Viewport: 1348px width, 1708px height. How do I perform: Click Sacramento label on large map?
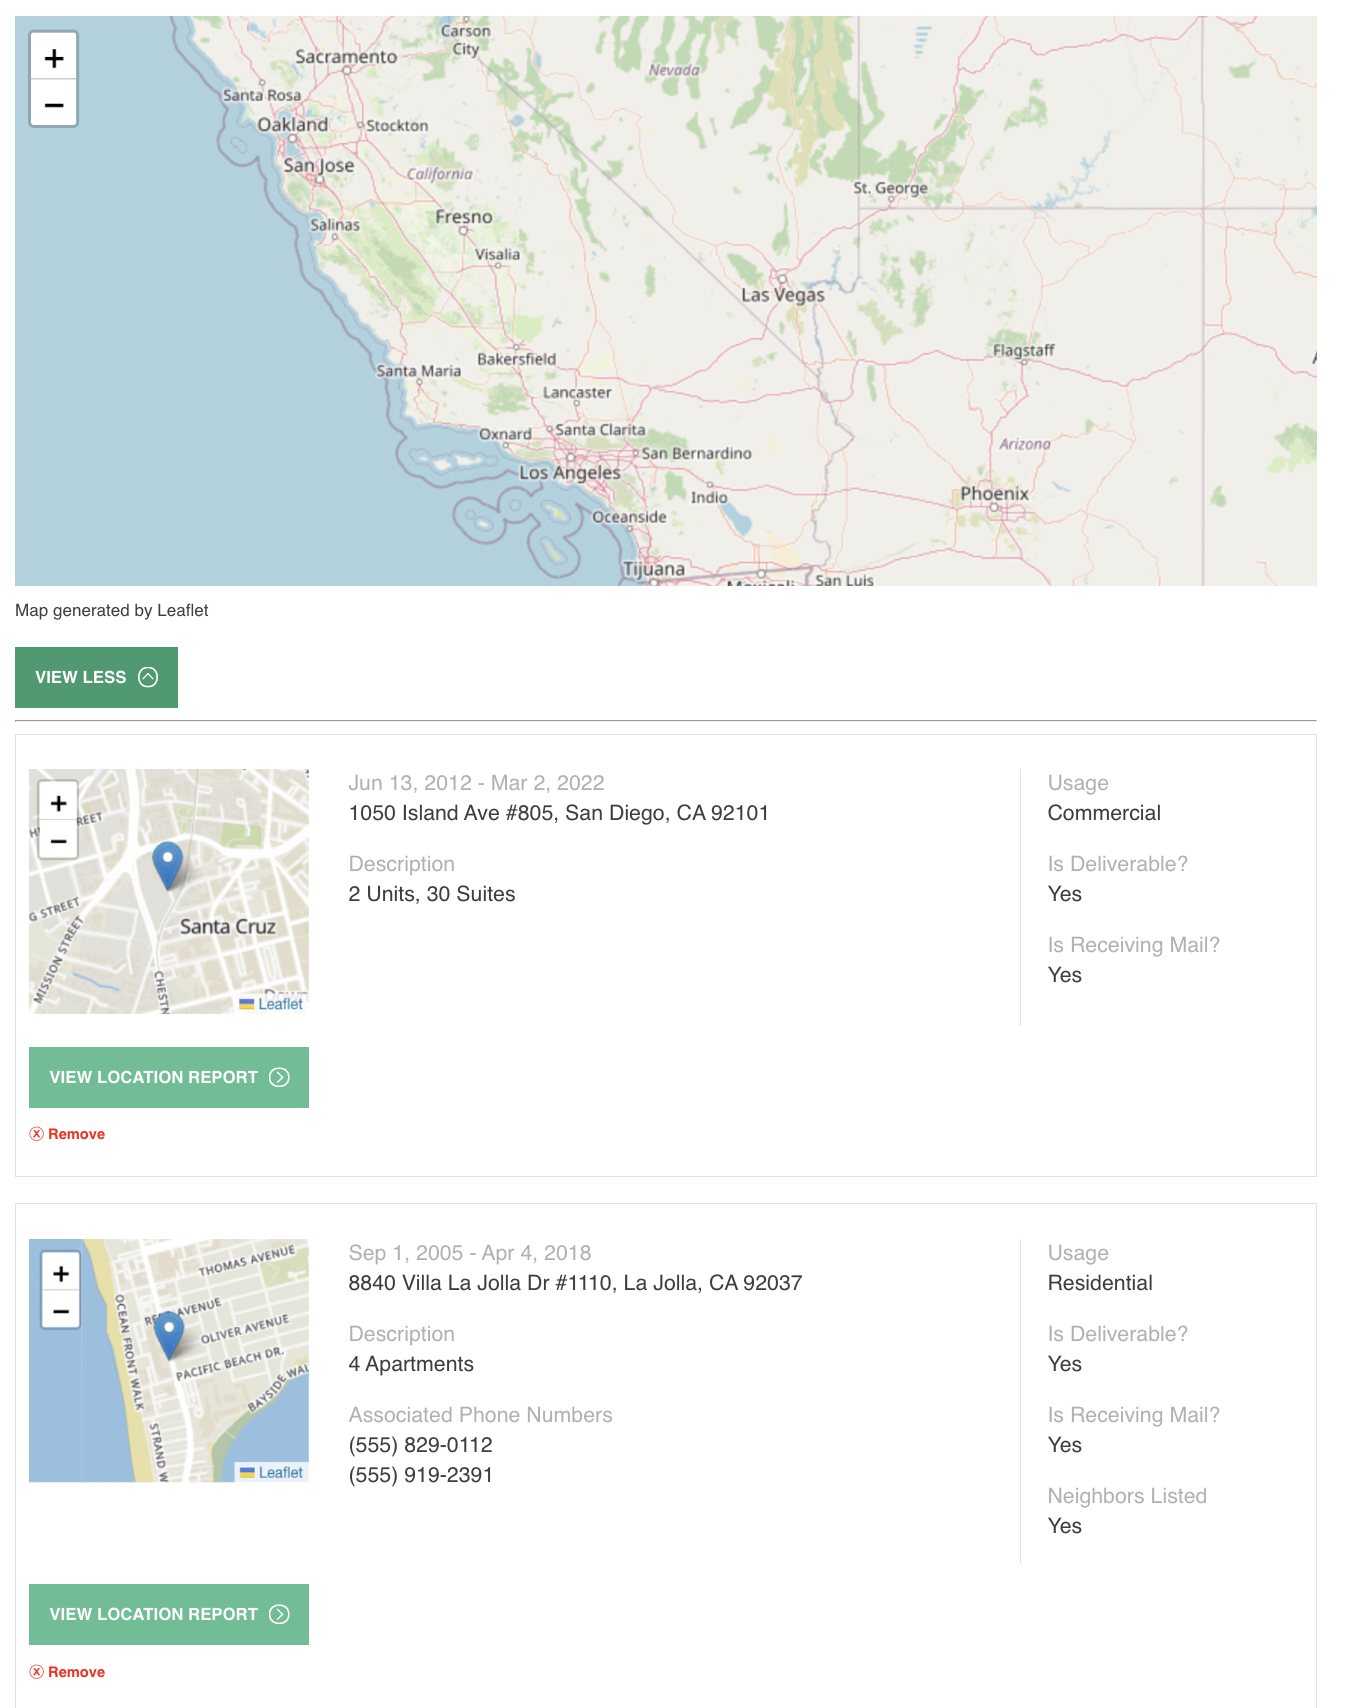pyautogui.click(x=346, y=57)
